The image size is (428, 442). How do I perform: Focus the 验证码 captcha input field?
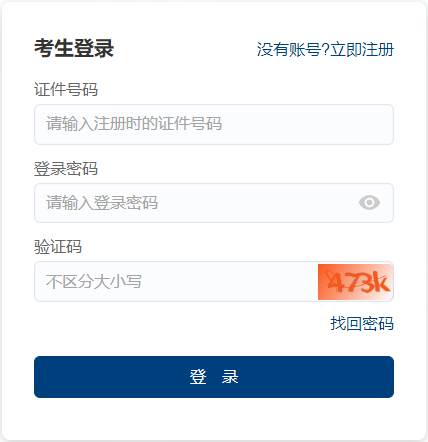coord(176,282)
